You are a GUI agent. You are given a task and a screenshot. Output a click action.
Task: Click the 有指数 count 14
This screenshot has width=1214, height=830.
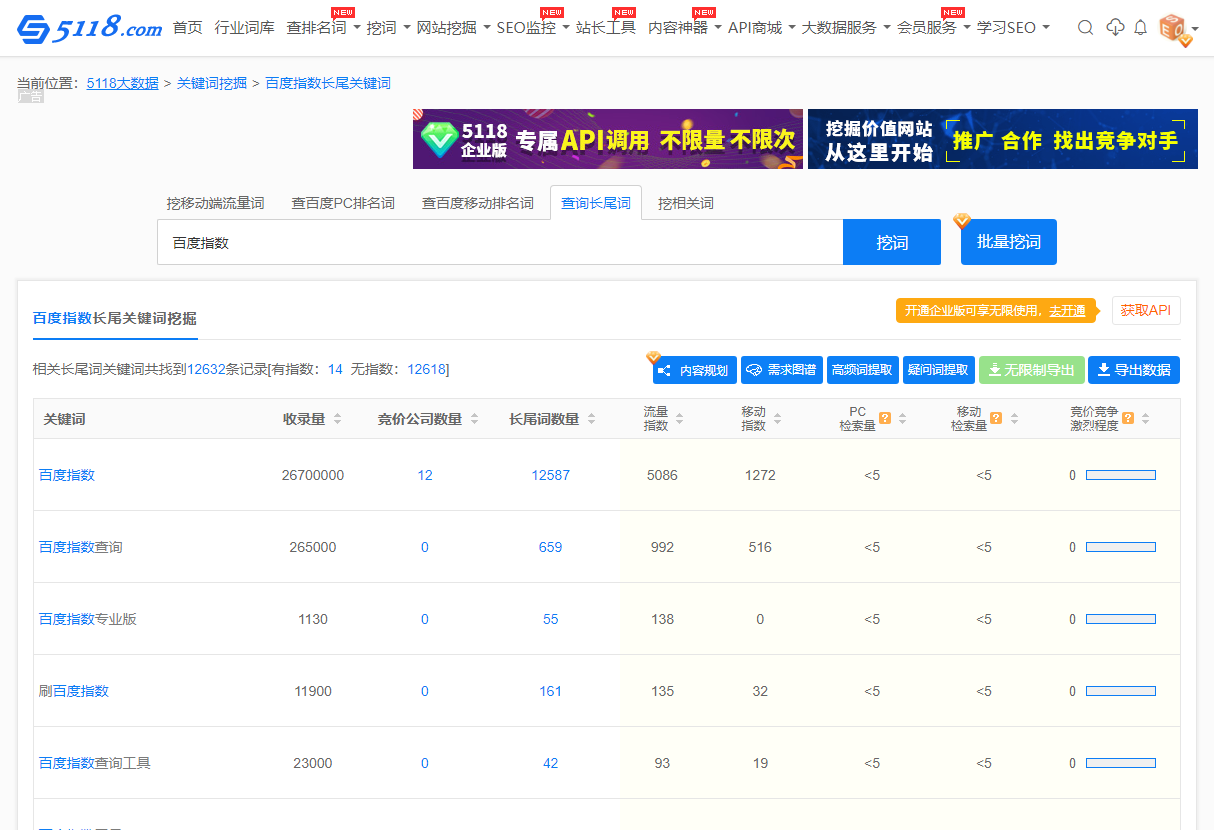pyautogui.click(x=335, y=369)
